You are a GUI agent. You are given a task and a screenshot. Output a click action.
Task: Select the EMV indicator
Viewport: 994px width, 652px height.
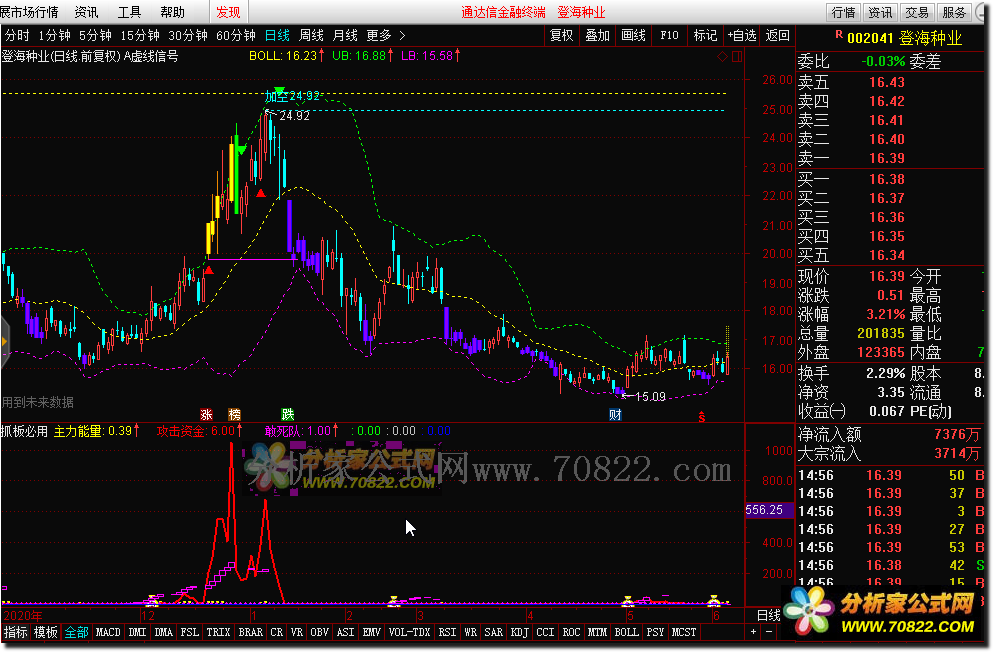[371, 632]
